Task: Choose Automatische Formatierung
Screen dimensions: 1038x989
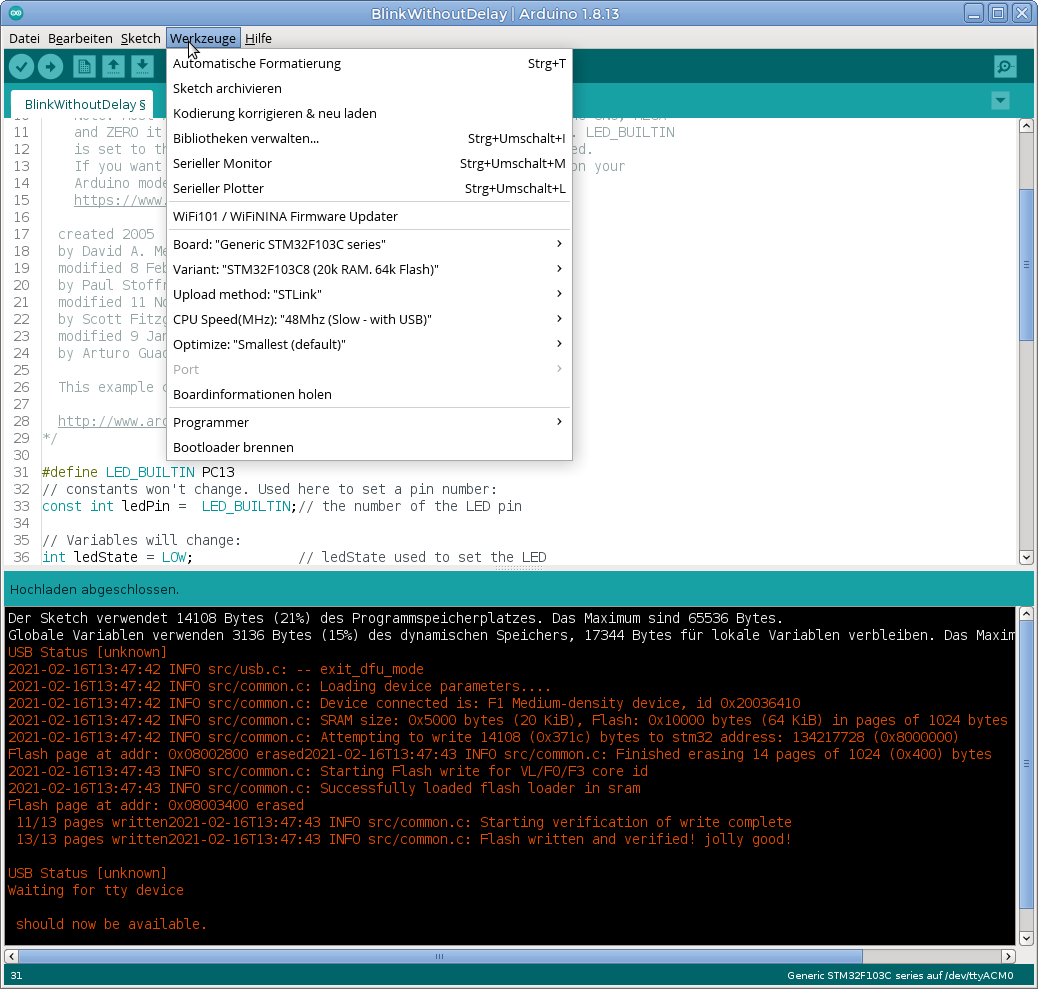Action: coord(369,64)
